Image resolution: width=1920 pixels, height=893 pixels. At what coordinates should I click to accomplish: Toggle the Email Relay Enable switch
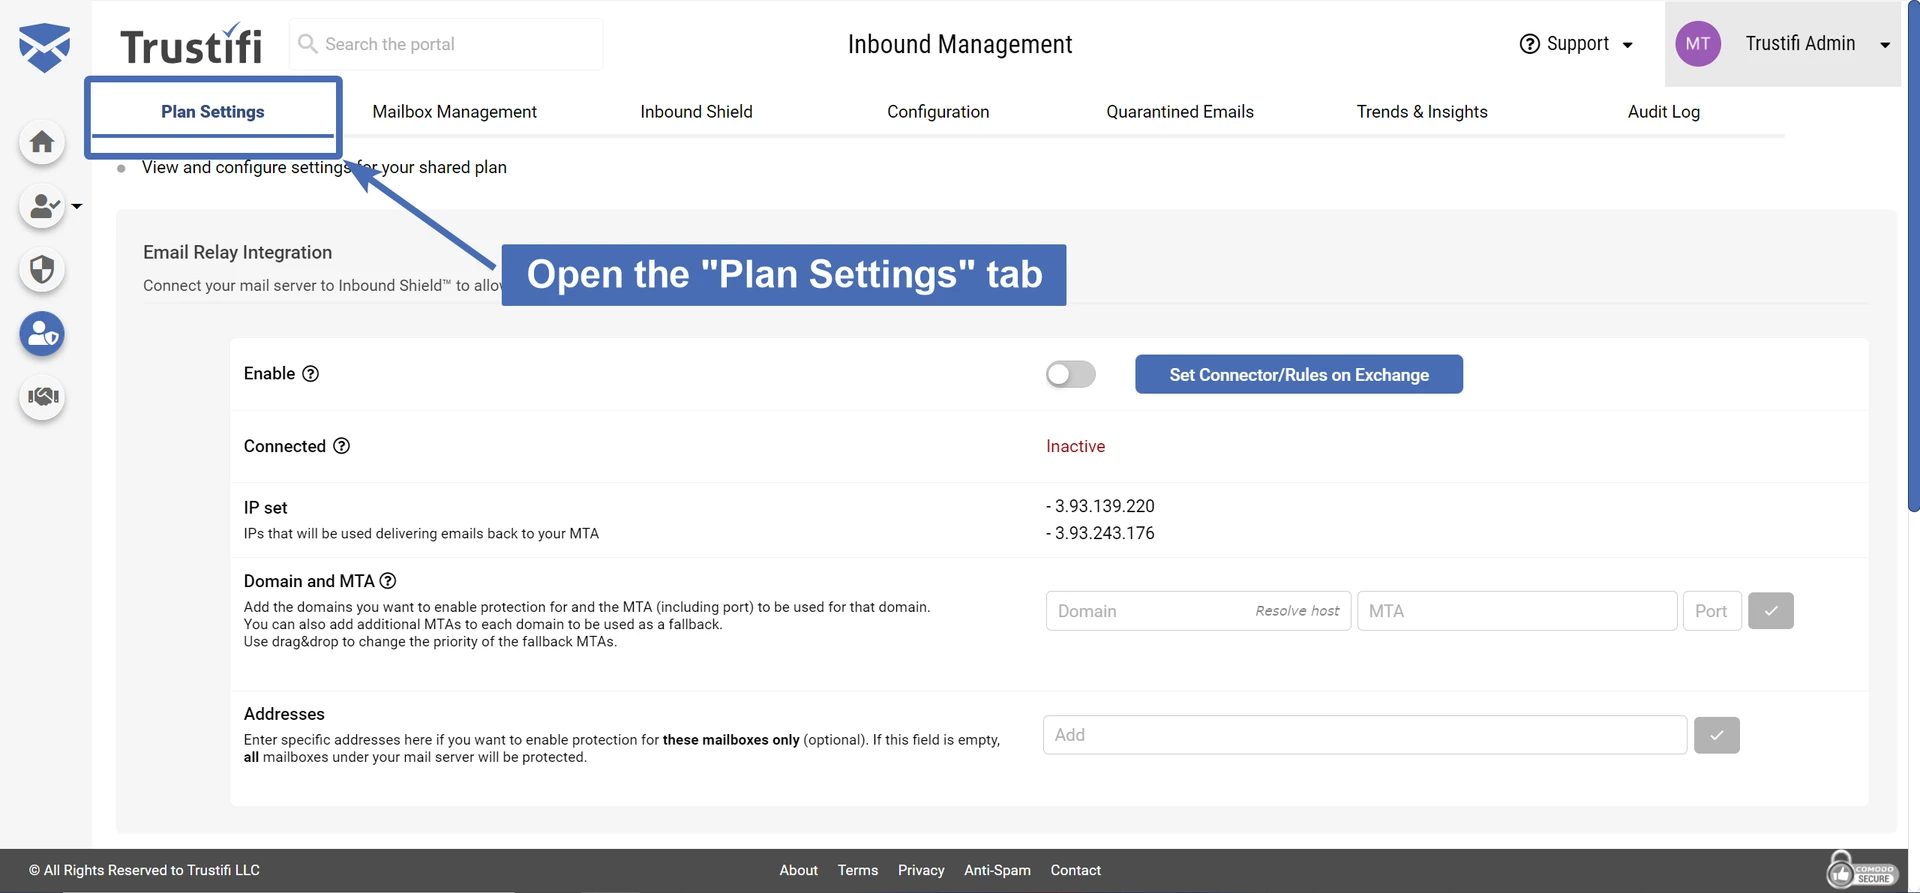pos(1071,374)
